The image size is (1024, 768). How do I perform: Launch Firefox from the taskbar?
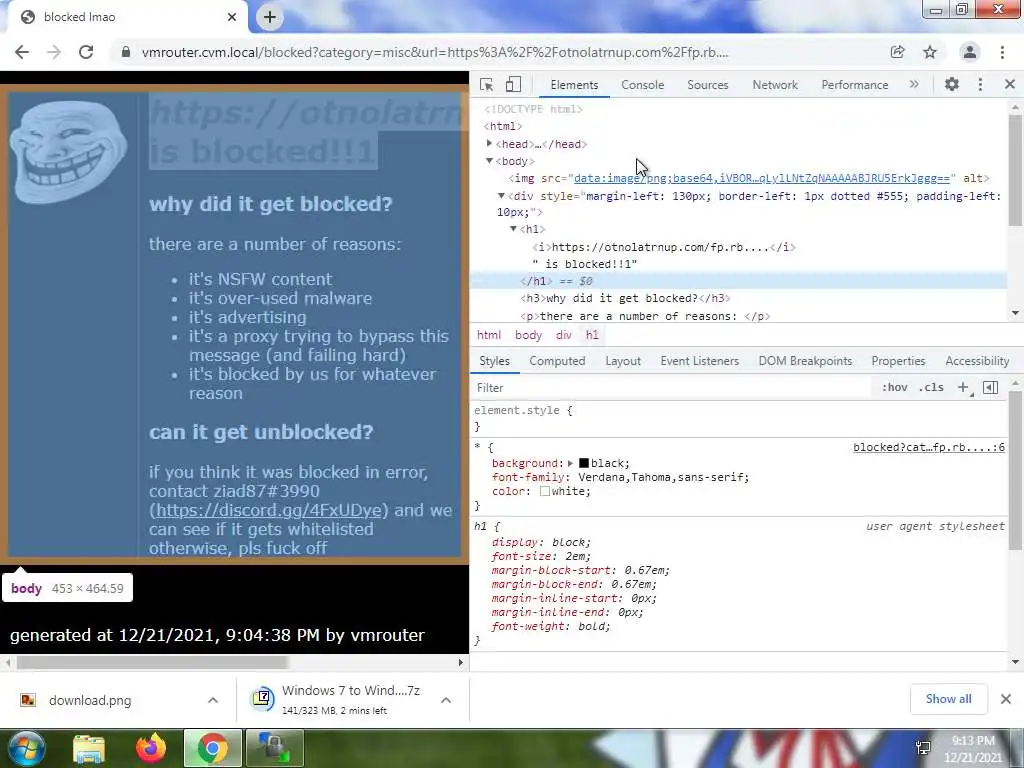(x=151, y=748)
